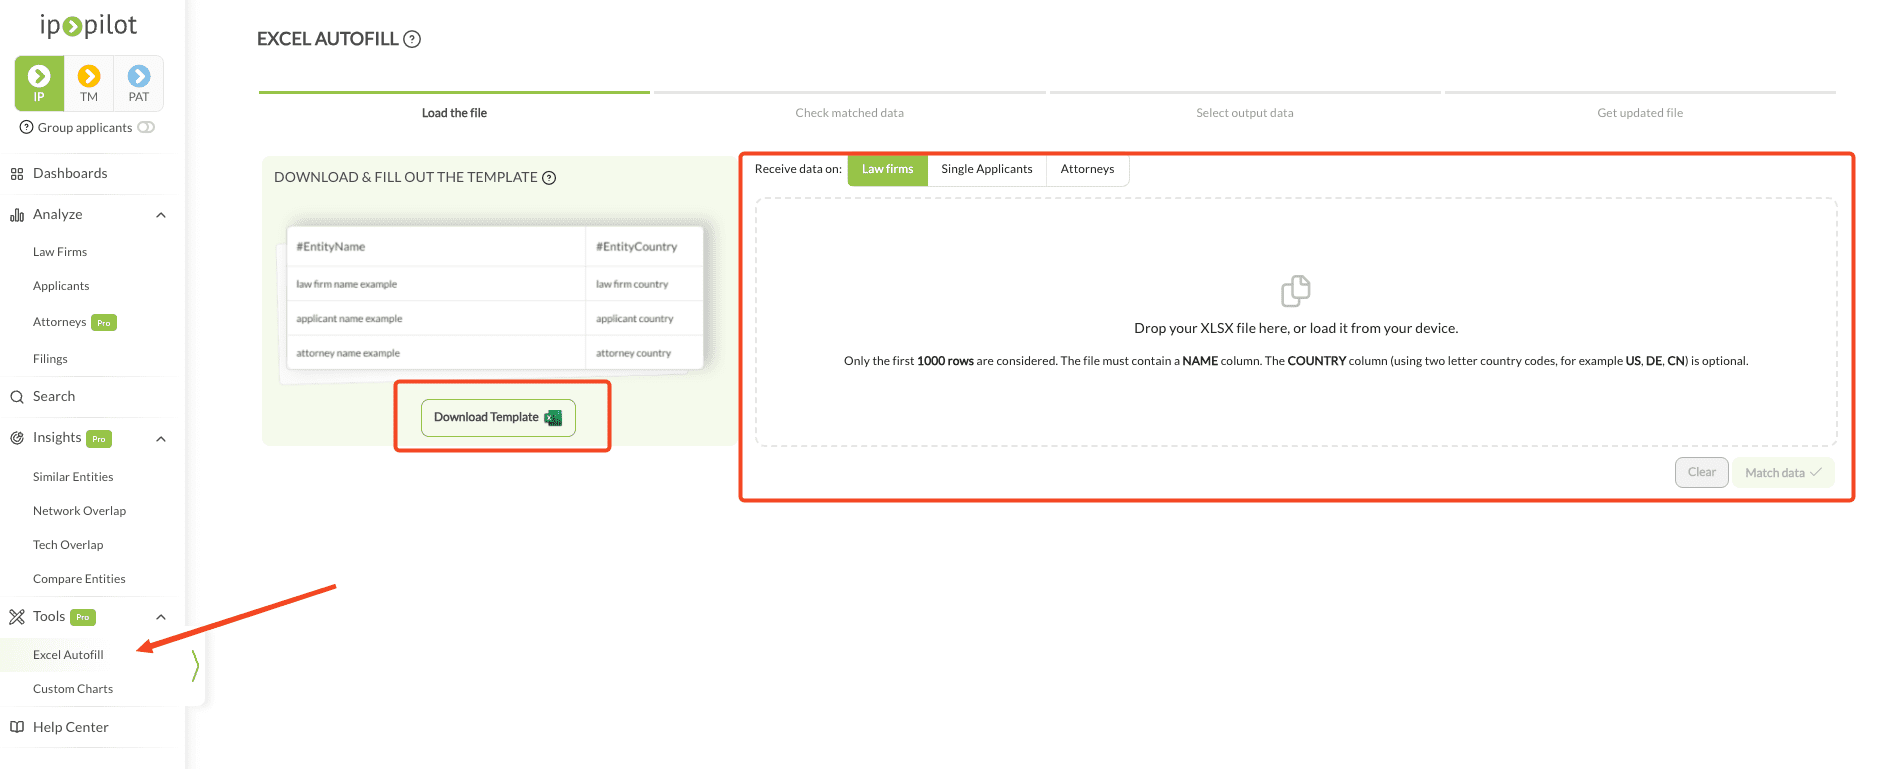Open Similar Entities under Insights
This screenshot has height=769, width=1878.
(x=73, y=477)
